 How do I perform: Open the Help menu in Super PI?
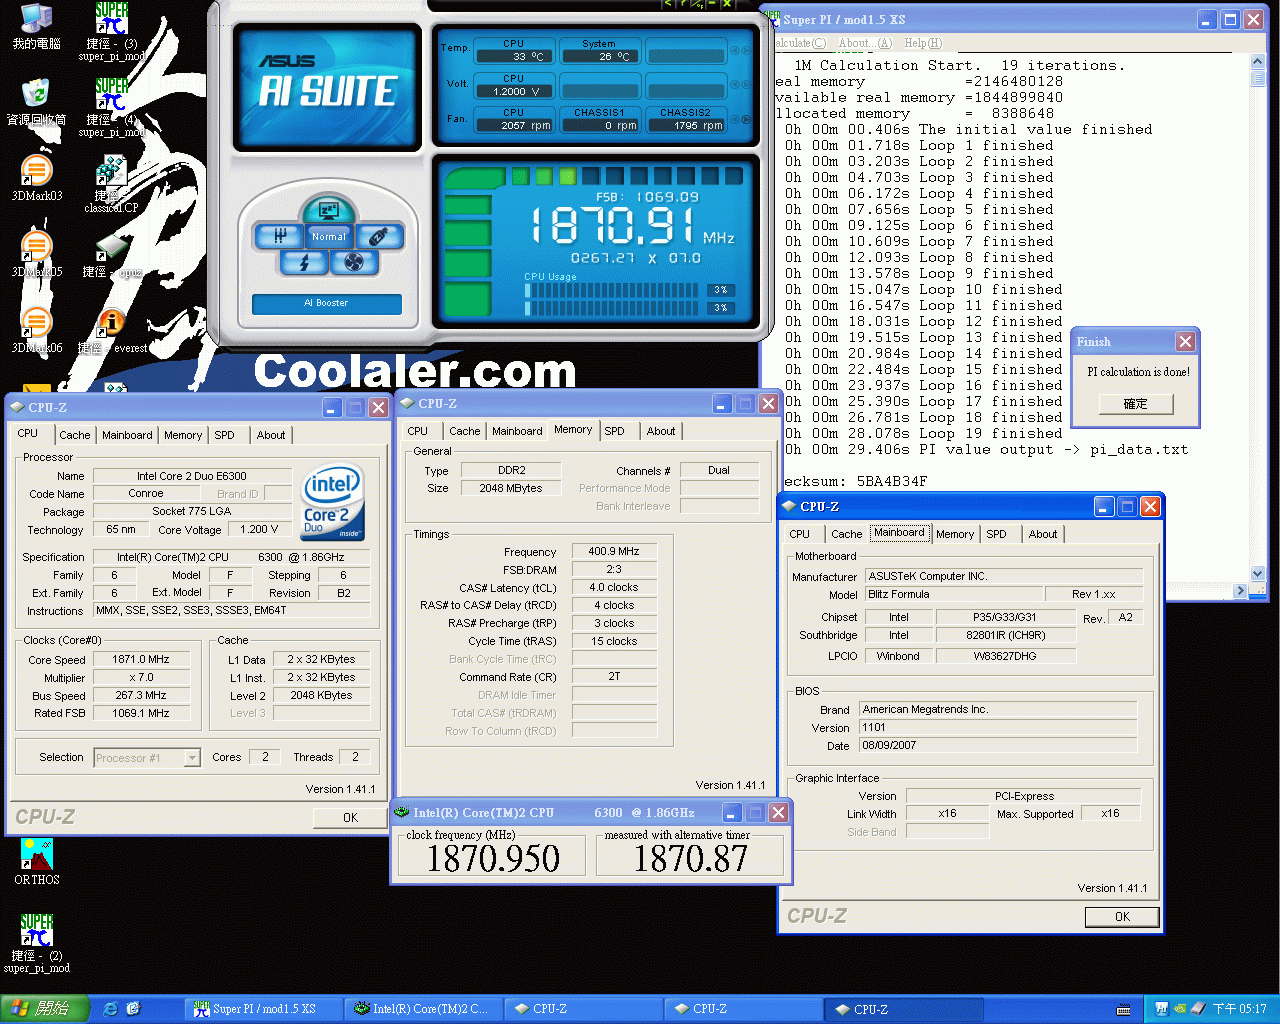click(x=923, y=43)
